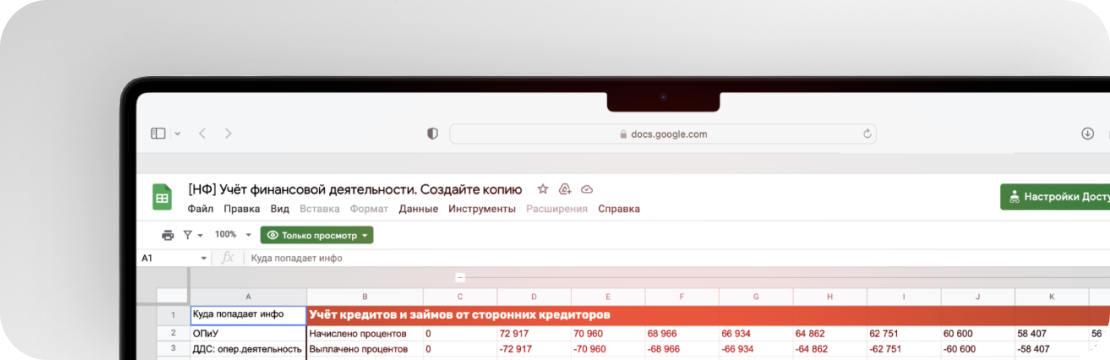Expand the name box dropdown arrow

point(204,259)
